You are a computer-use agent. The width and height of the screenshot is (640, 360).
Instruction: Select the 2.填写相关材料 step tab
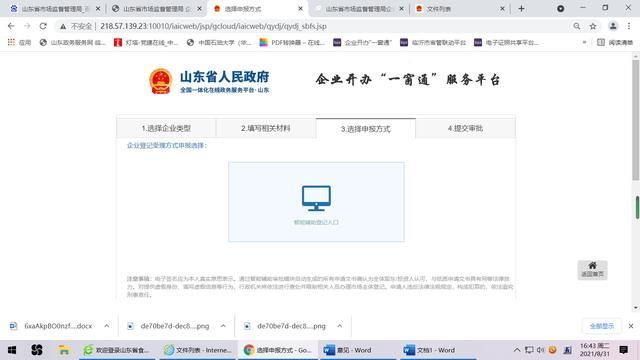(x=266, y=128)
